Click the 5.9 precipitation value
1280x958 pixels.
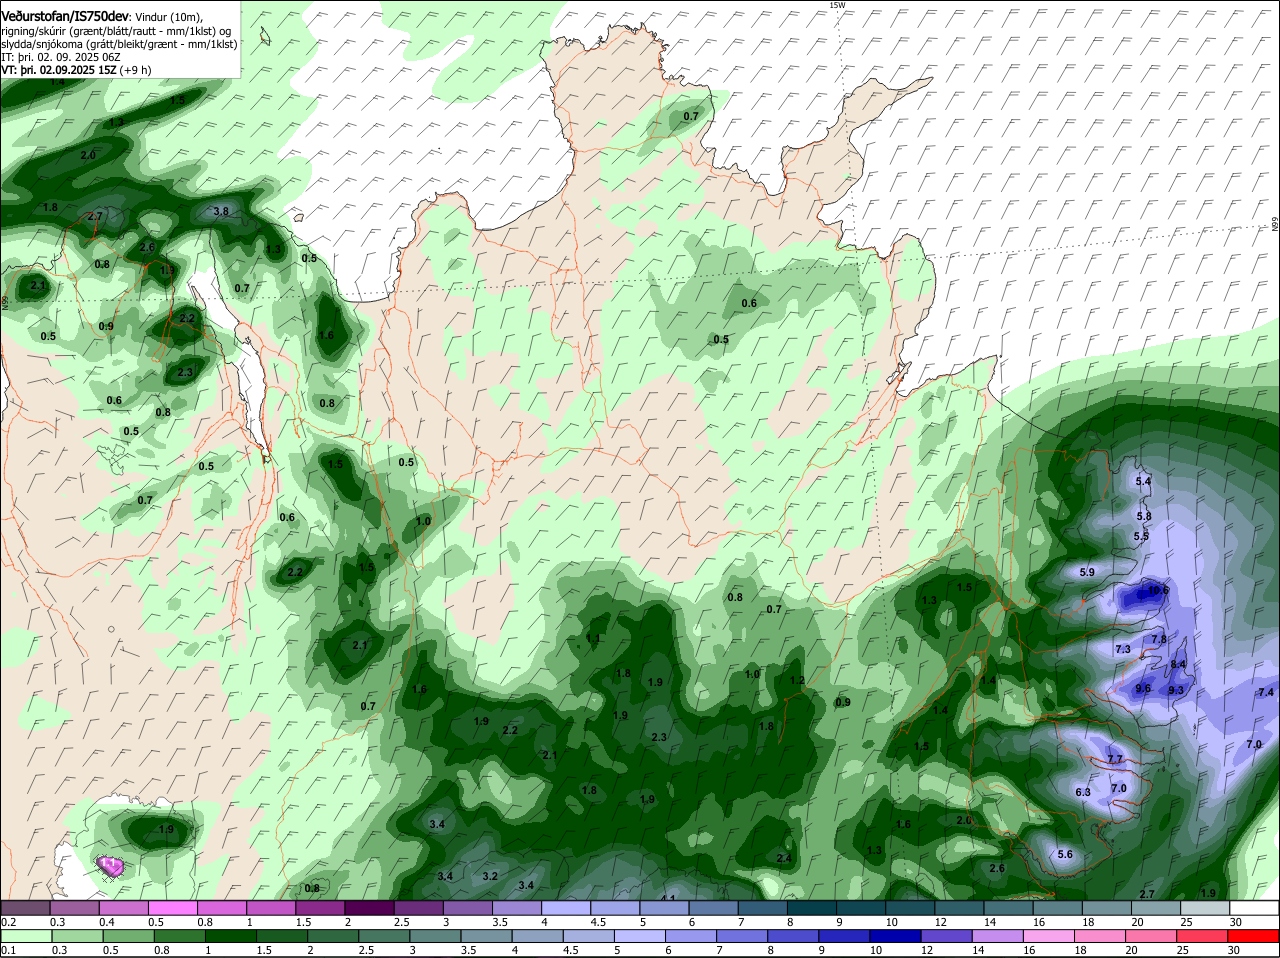(x=1088, y=572)
